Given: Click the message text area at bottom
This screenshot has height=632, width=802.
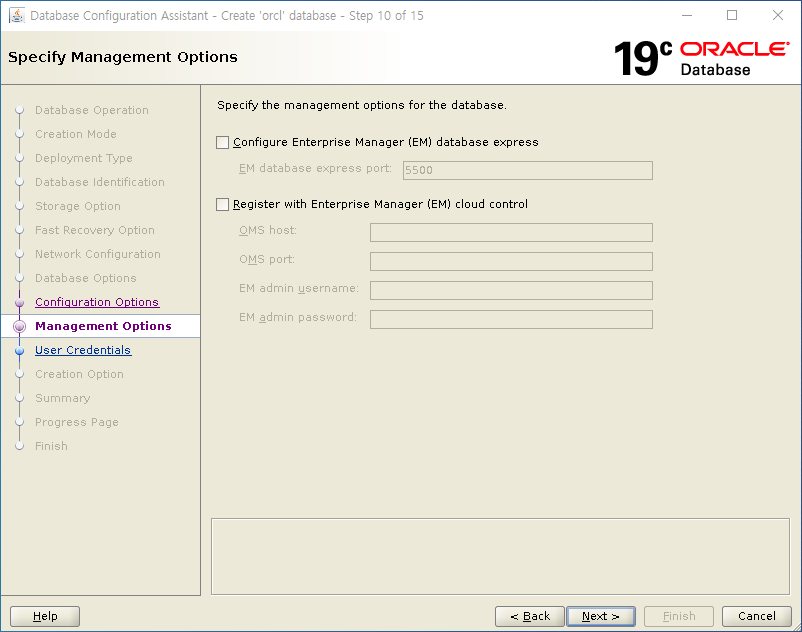Looking at the screenshot, I should [x=500, y=556].
